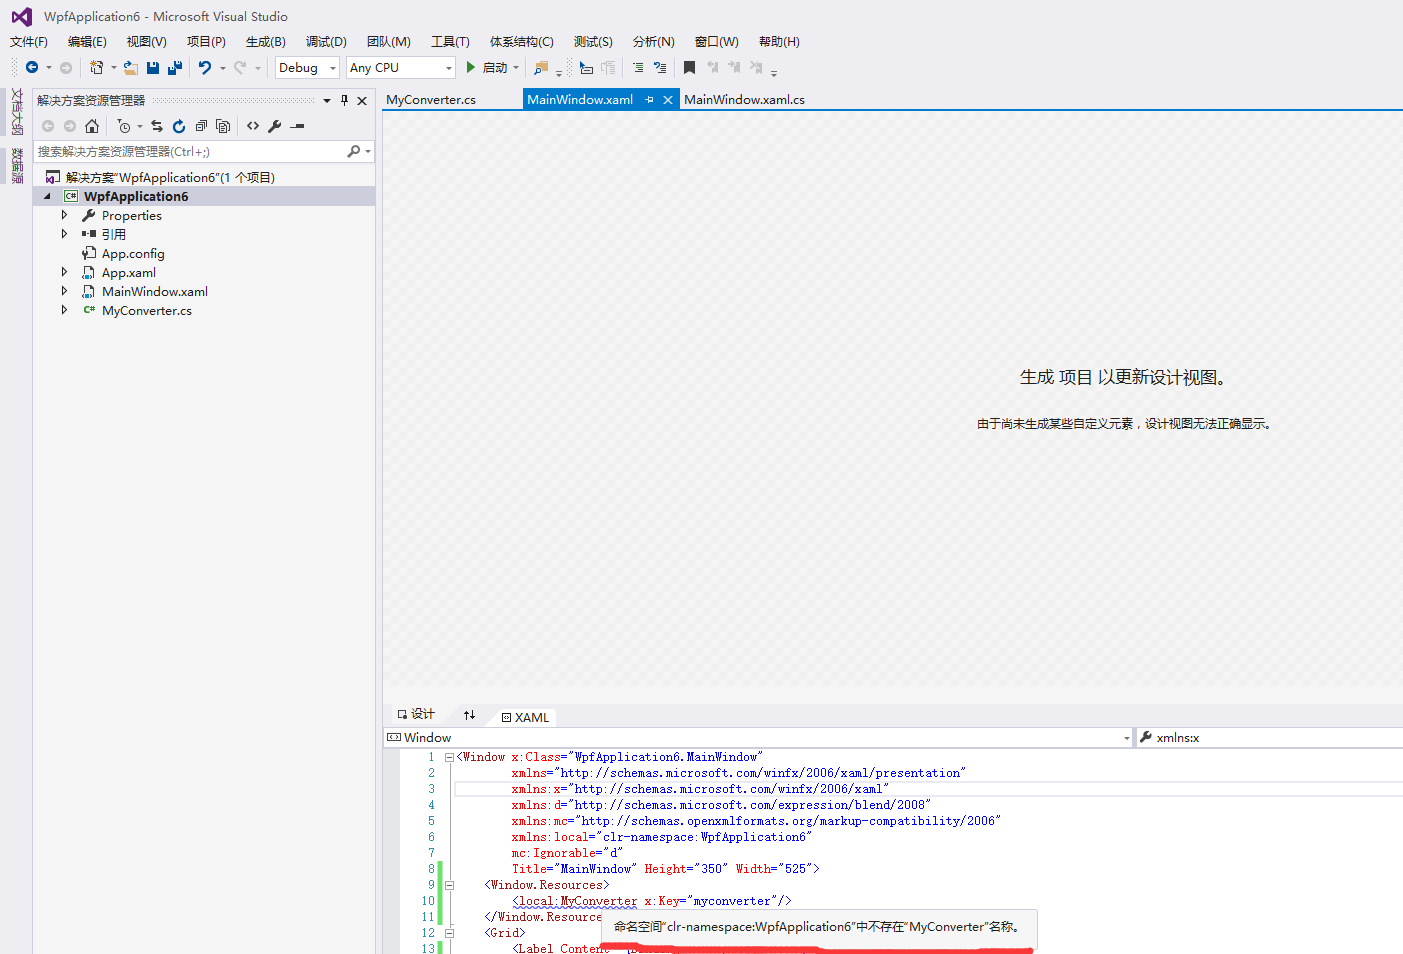1403x954 pixels.
Task: Open the 工具(T) tools menu
Action: (x=450, y=42)
